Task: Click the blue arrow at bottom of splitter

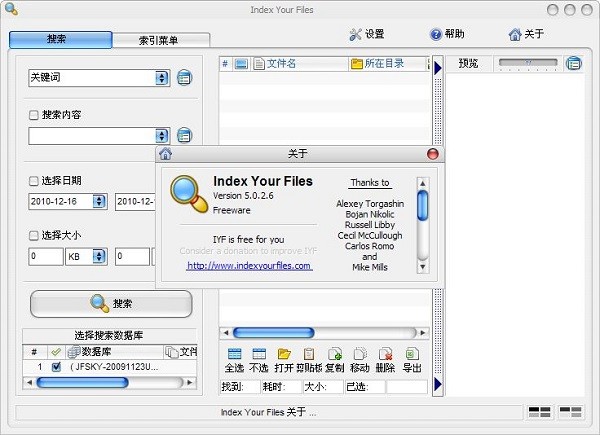Action: click(x=438, y=384)
